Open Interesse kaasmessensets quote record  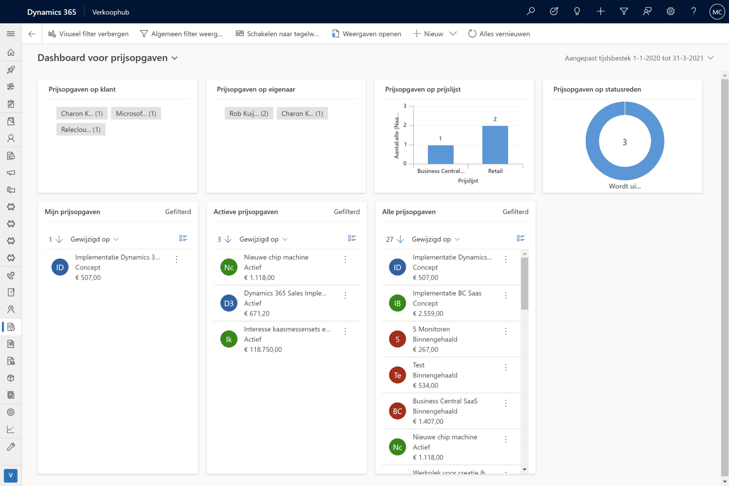tap(286, 339)
